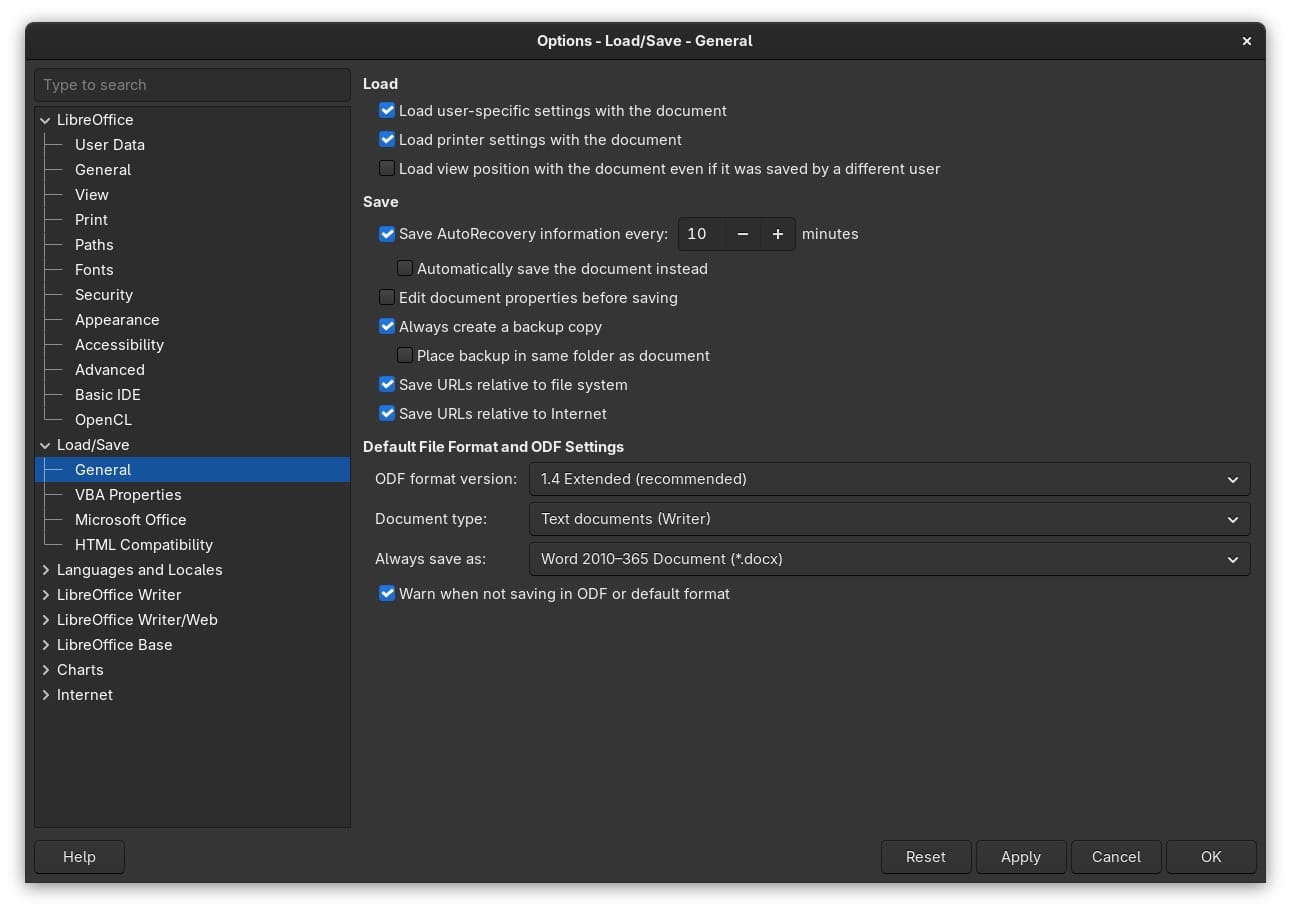Screen dimensions: 1291x911
Task: Open the Always save as dropdown
Action: pyautogui.click(x=888, y=559)
